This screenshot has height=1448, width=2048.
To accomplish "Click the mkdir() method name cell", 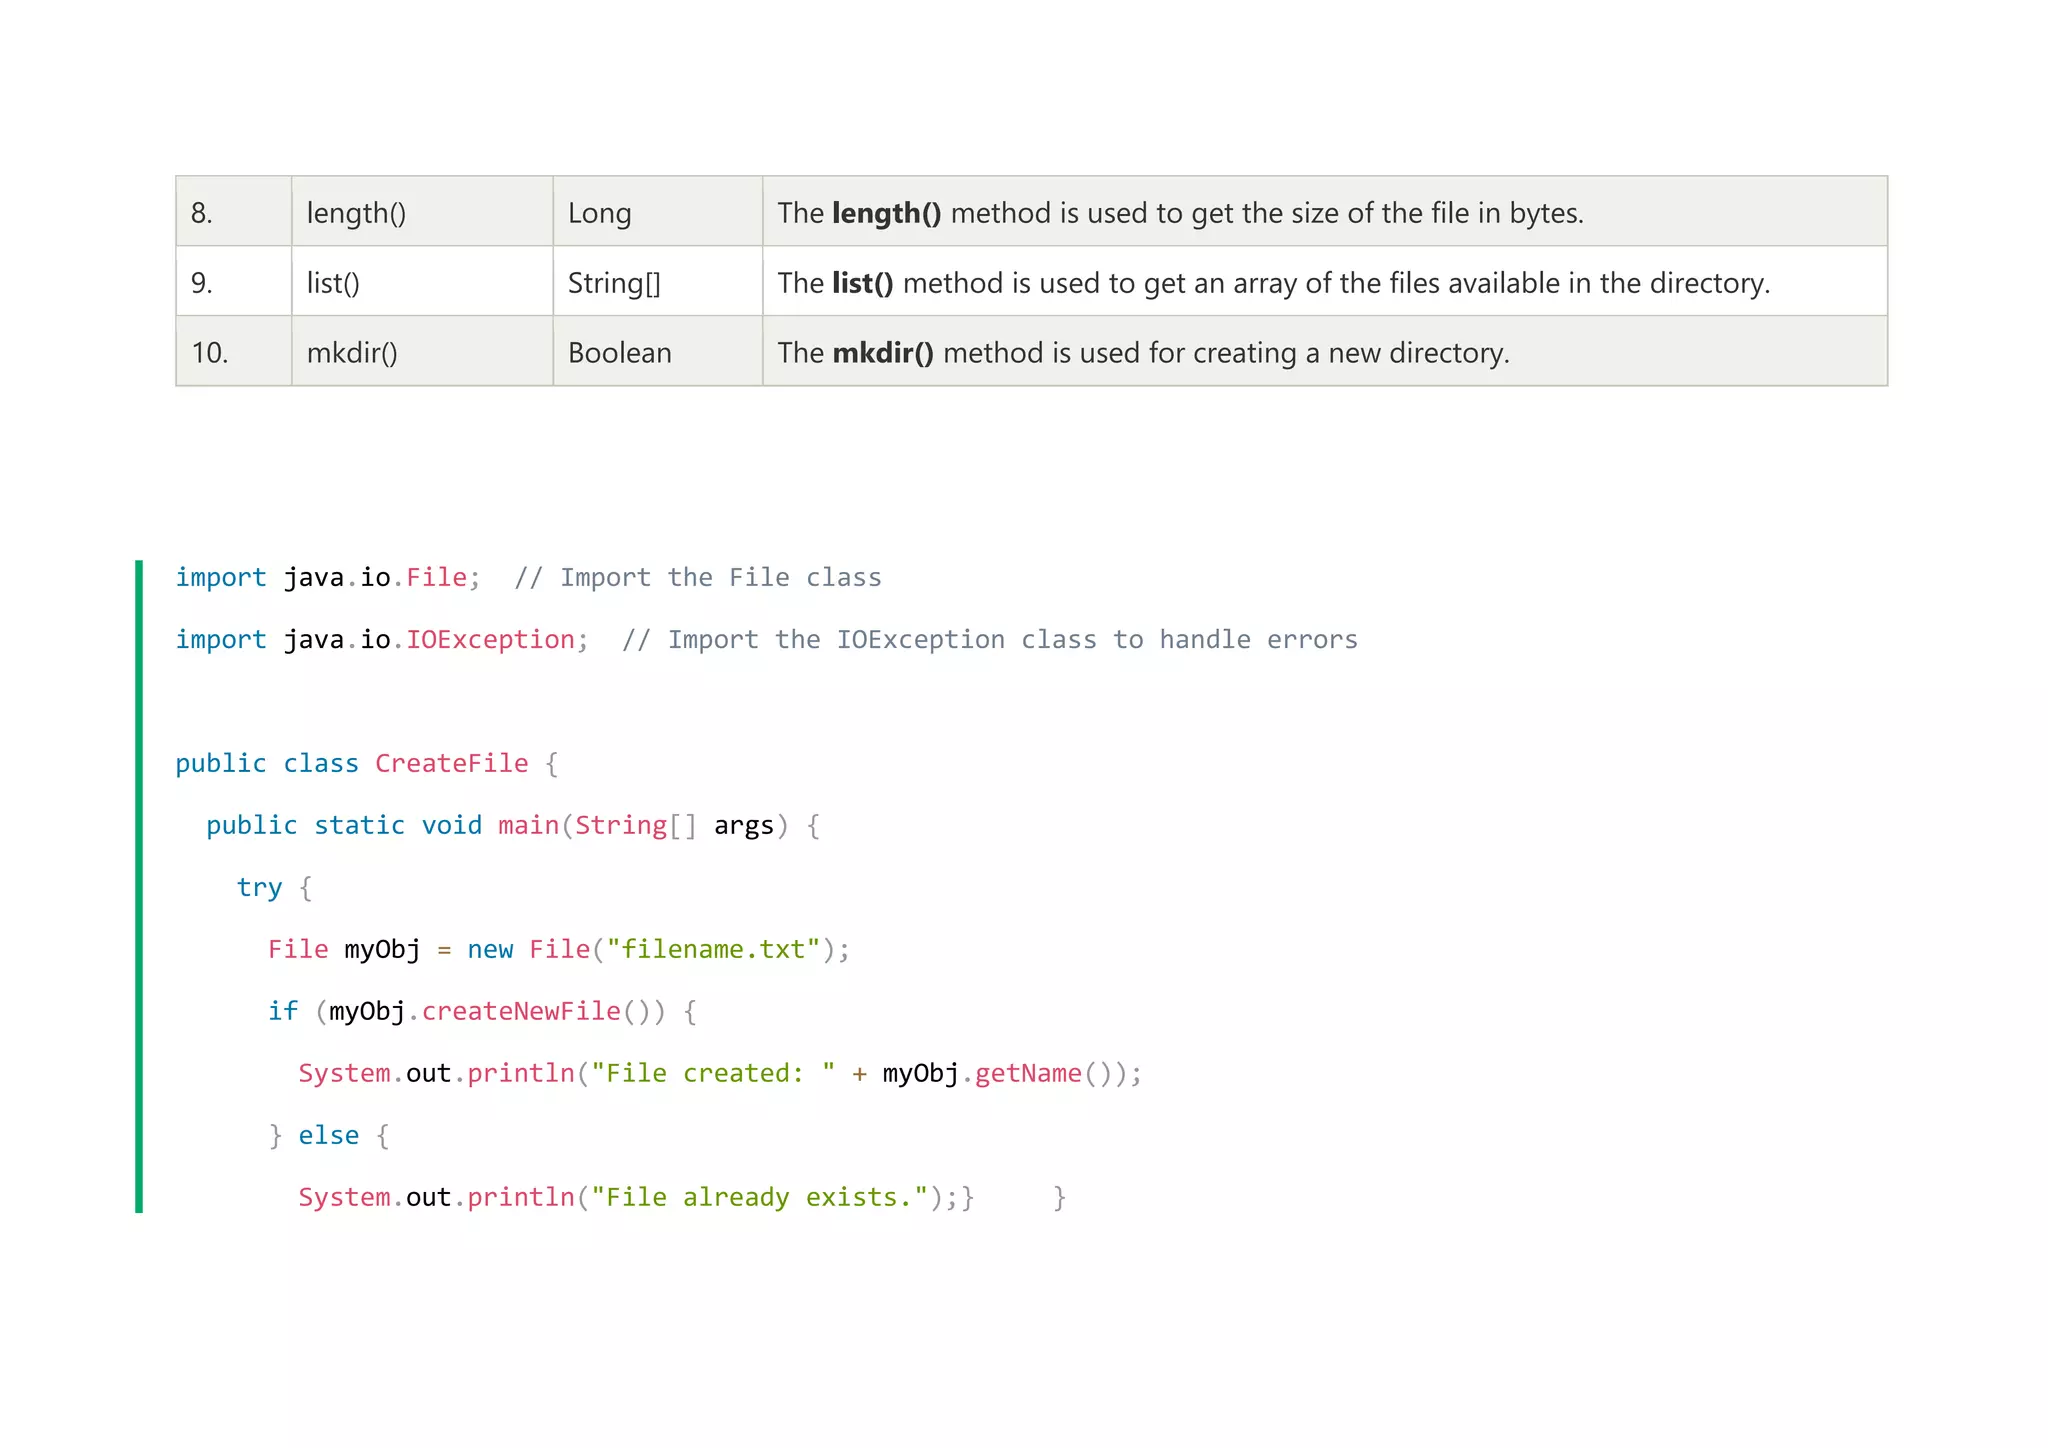I will coord(352,353).
